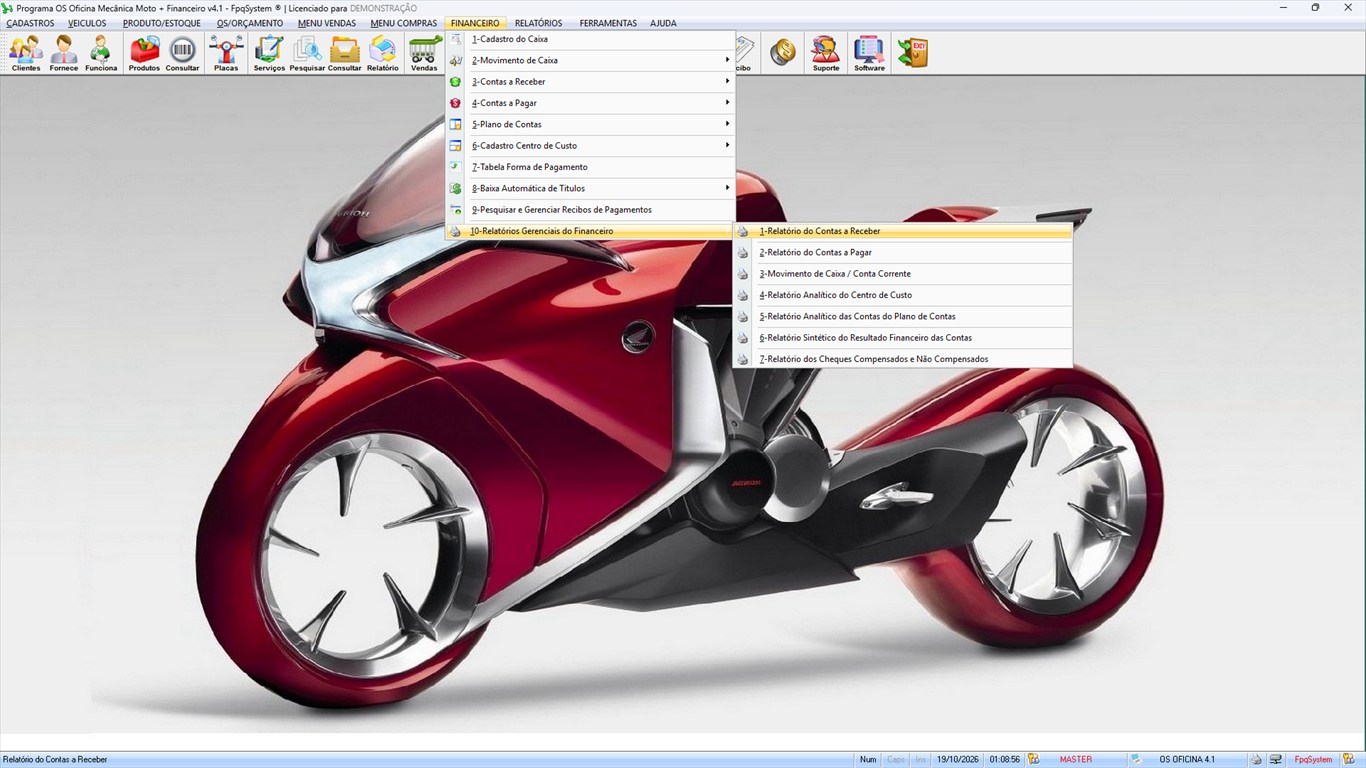Click the Pesquisar magnifier icon
The image size is (1366, 768).
coord(307,53)
